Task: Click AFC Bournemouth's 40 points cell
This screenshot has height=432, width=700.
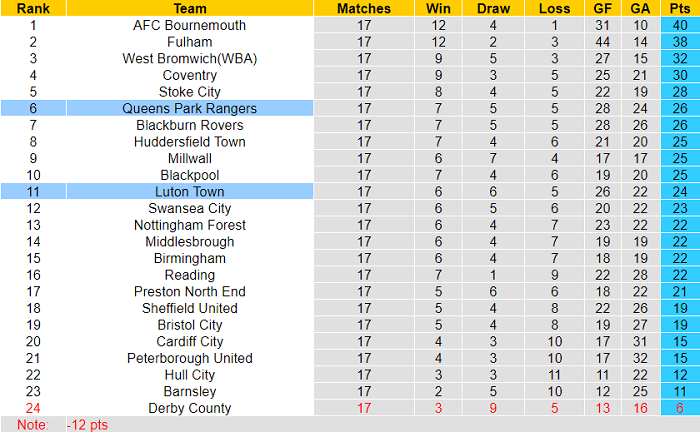Action: 680,25
